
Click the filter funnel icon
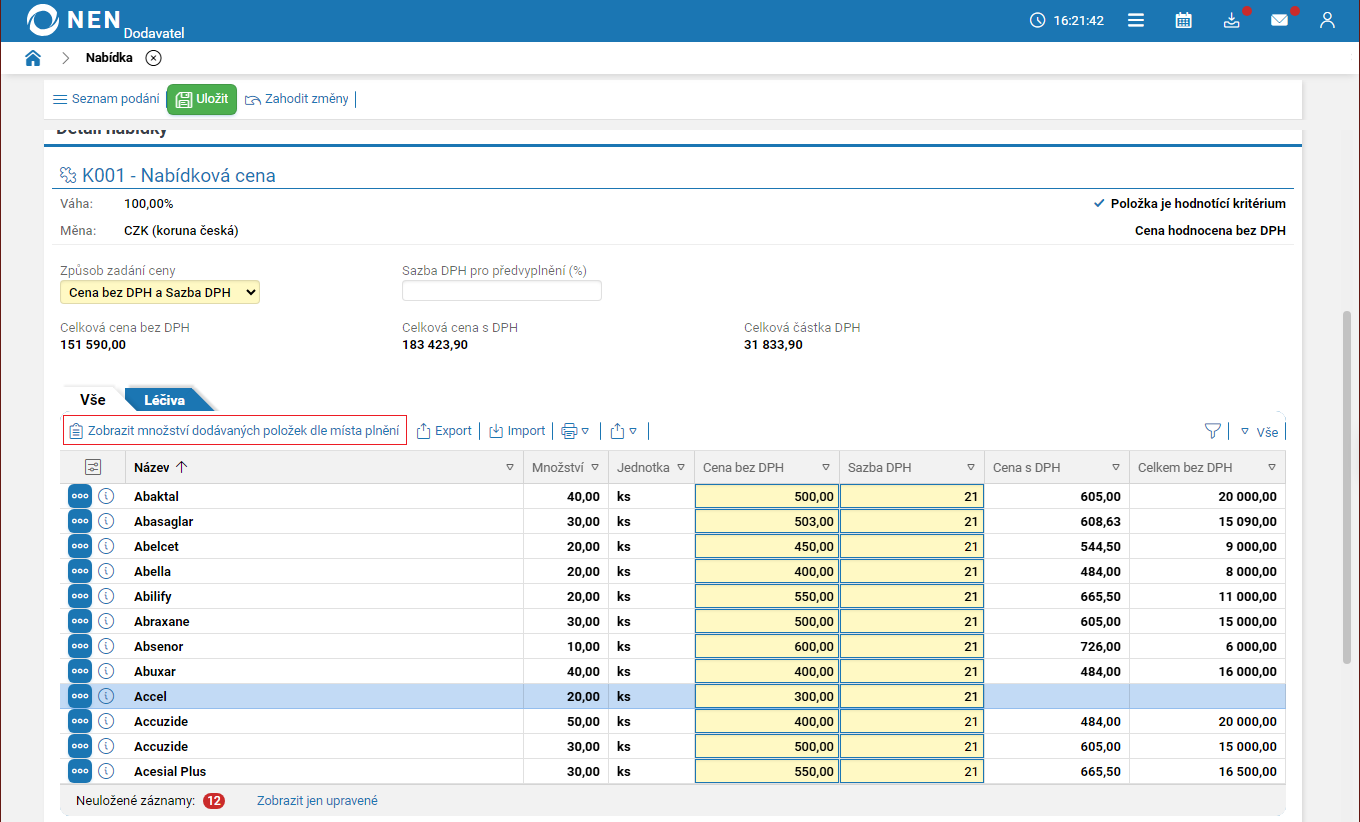[1212, 431]
